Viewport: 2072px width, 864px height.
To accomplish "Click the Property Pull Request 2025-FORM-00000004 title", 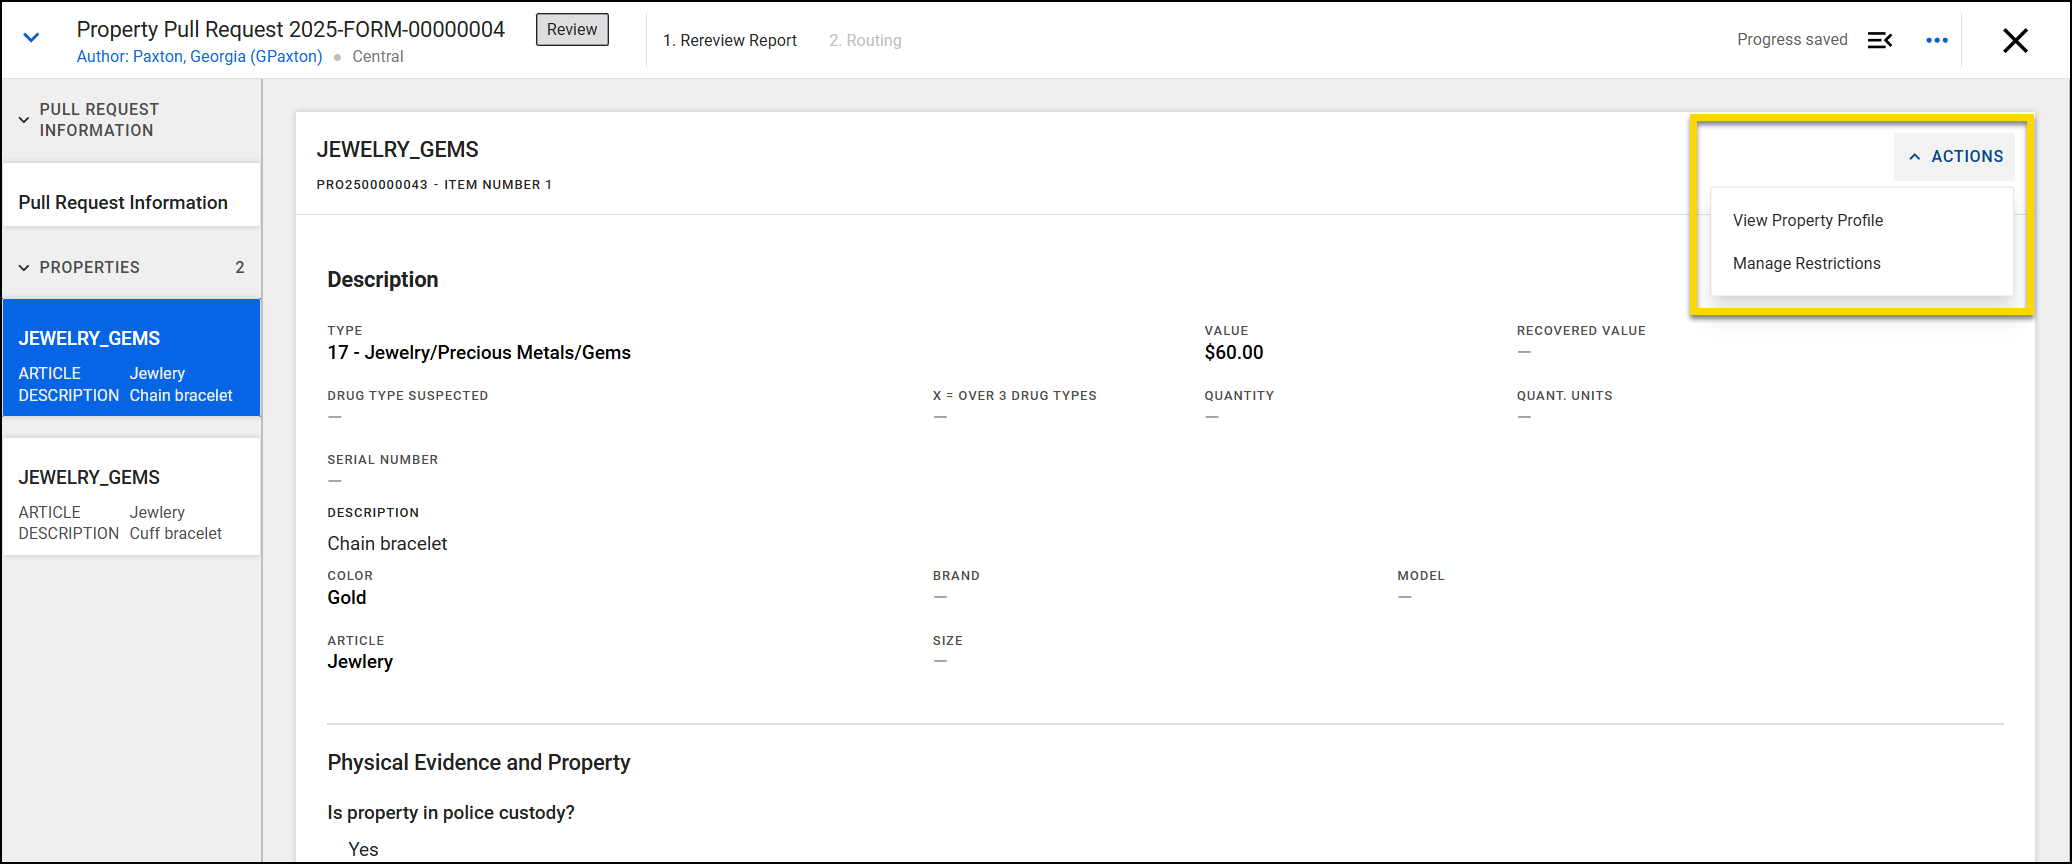I will [290, 29].
